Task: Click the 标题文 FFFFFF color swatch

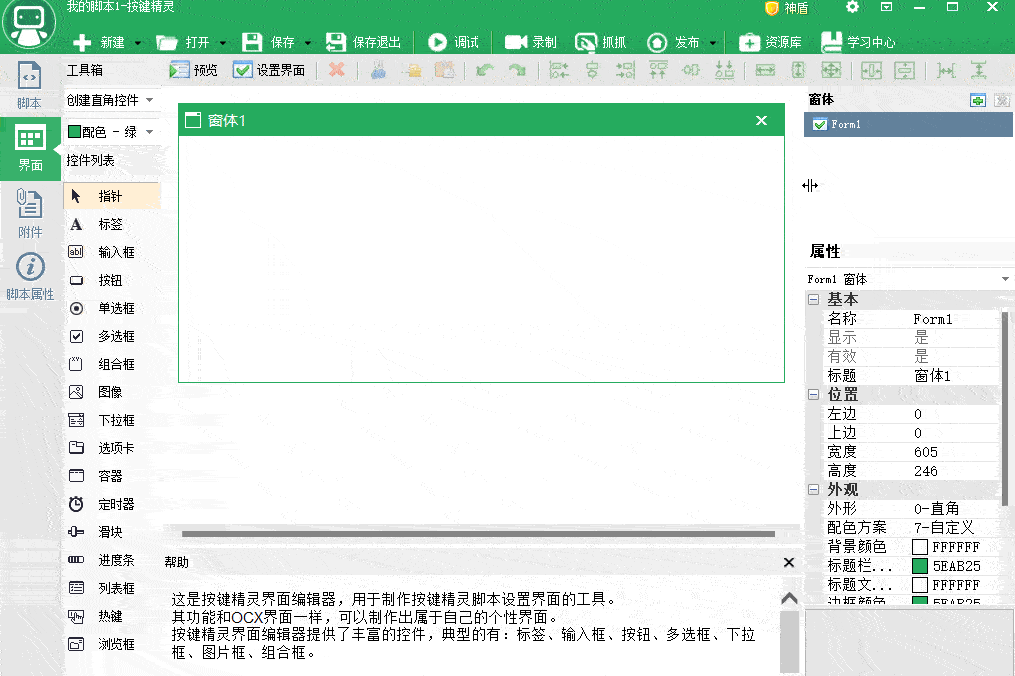Action: point(920,585)
